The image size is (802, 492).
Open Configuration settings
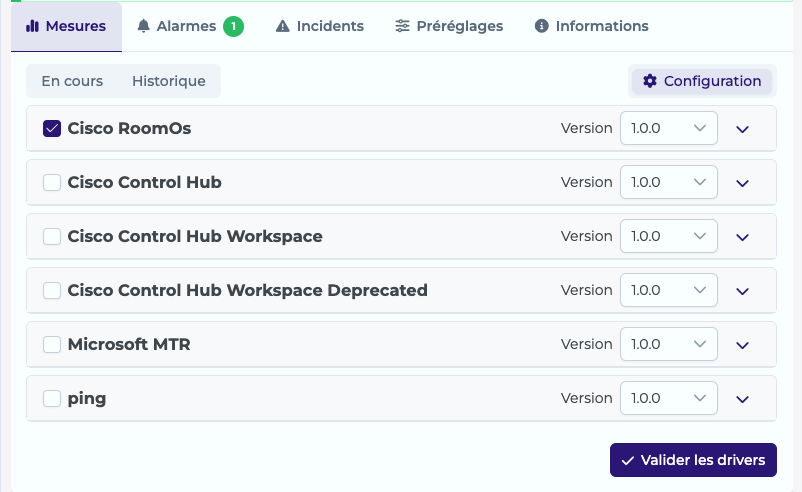coord(702,81)
